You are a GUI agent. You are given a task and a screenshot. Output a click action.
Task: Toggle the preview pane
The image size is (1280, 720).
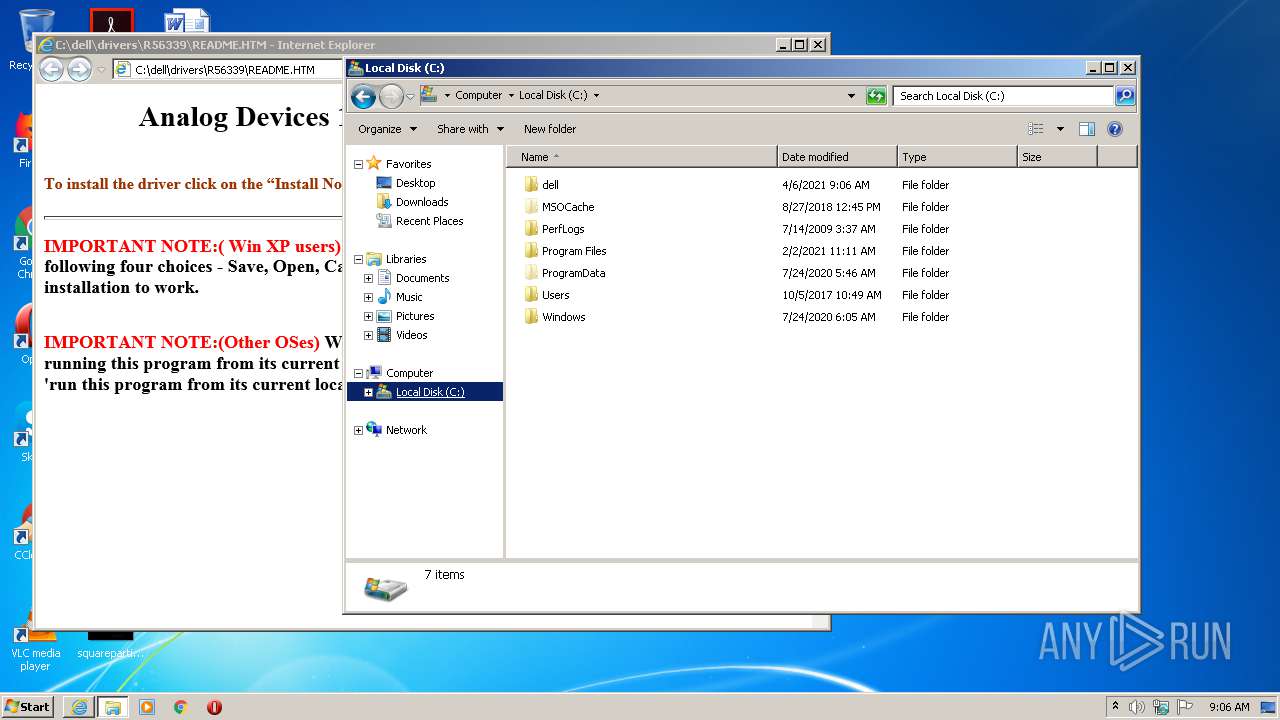[1087, 129]
